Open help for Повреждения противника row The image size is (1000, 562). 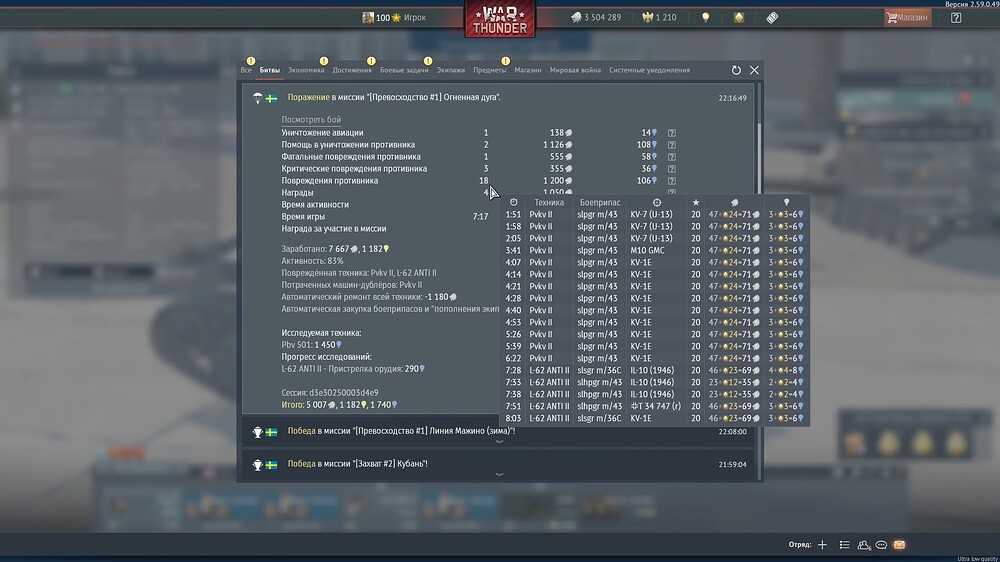672,181
